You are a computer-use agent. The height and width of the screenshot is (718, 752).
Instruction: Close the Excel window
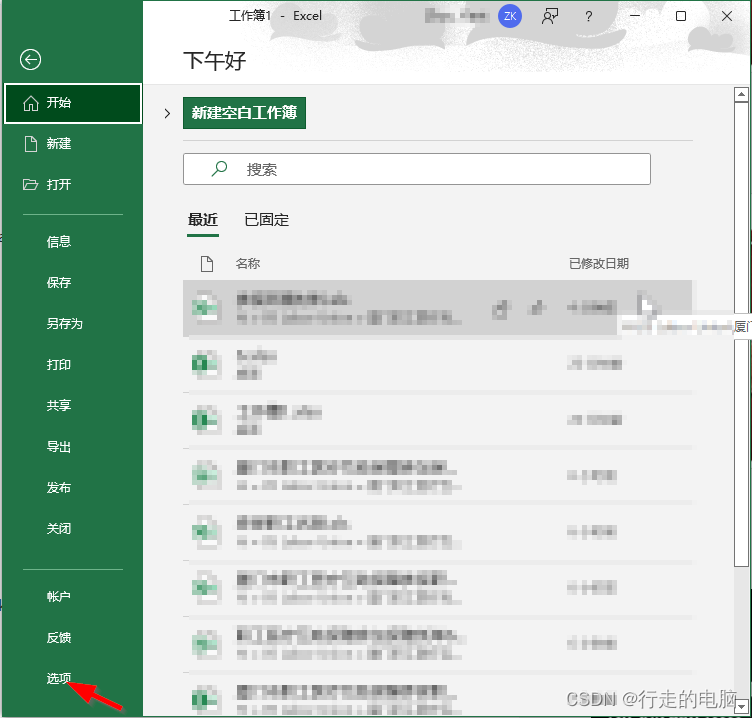point(727,16)
